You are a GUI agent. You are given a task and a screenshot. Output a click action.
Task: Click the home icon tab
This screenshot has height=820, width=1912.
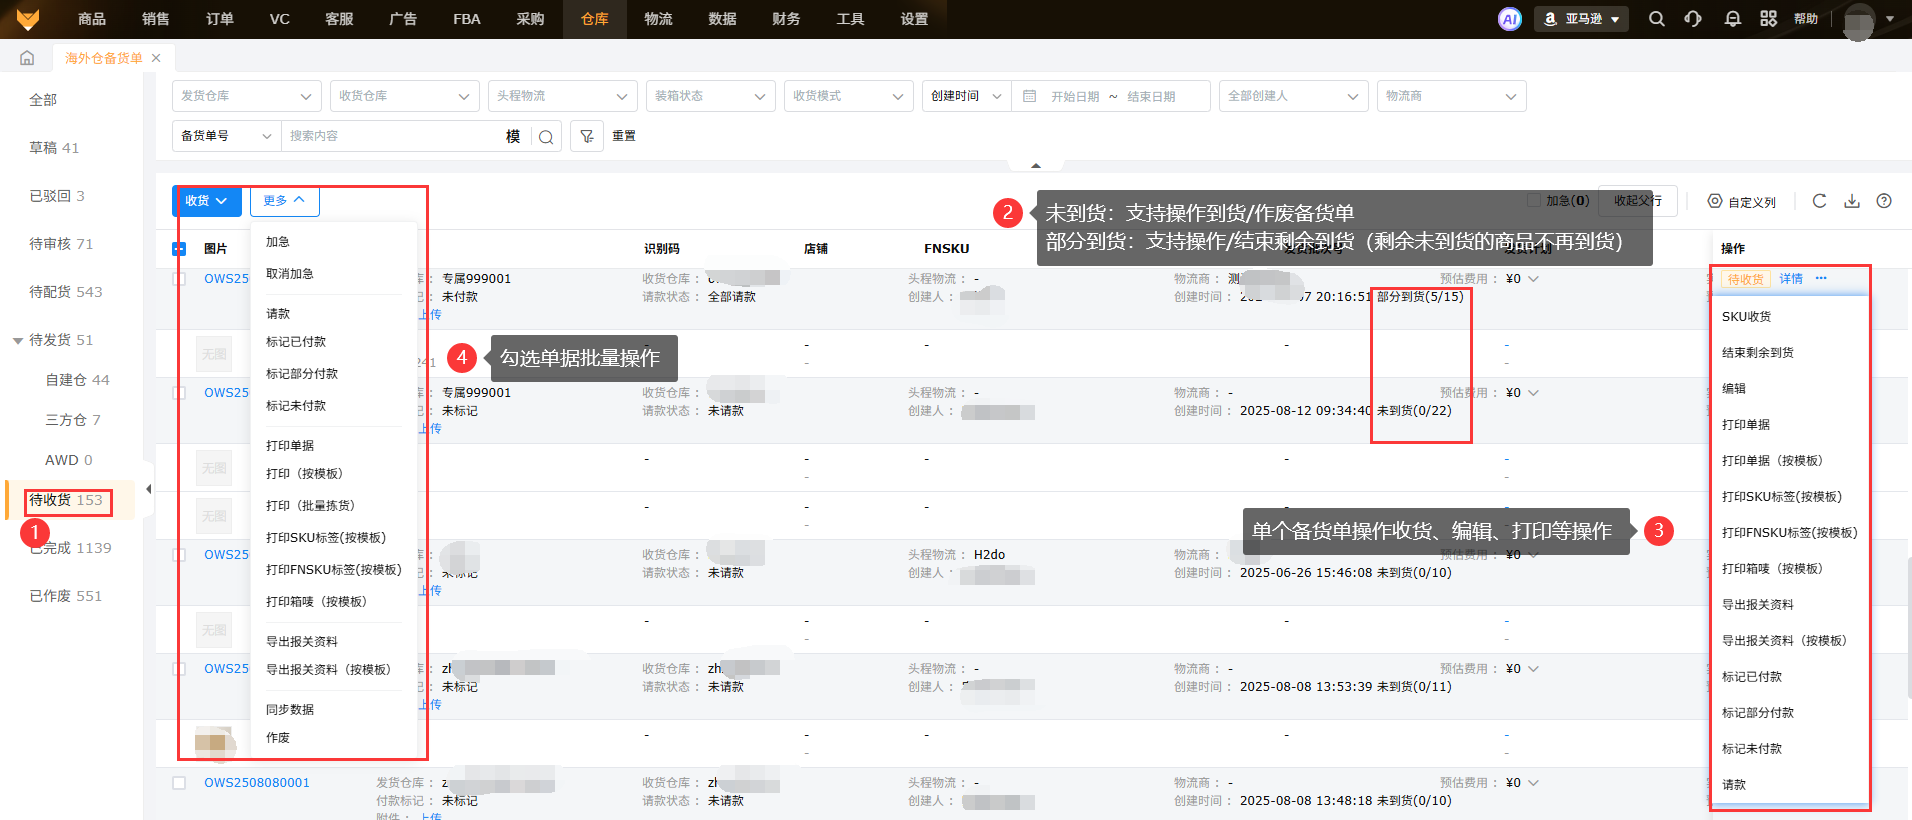(x=27, y=58)
